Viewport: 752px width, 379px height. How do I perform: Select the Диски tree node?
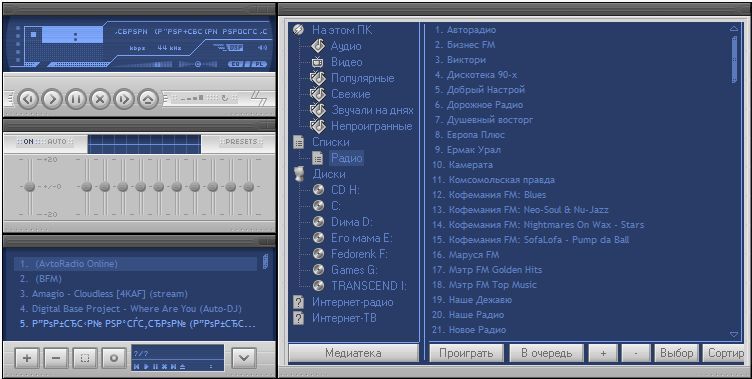[329, 174]
